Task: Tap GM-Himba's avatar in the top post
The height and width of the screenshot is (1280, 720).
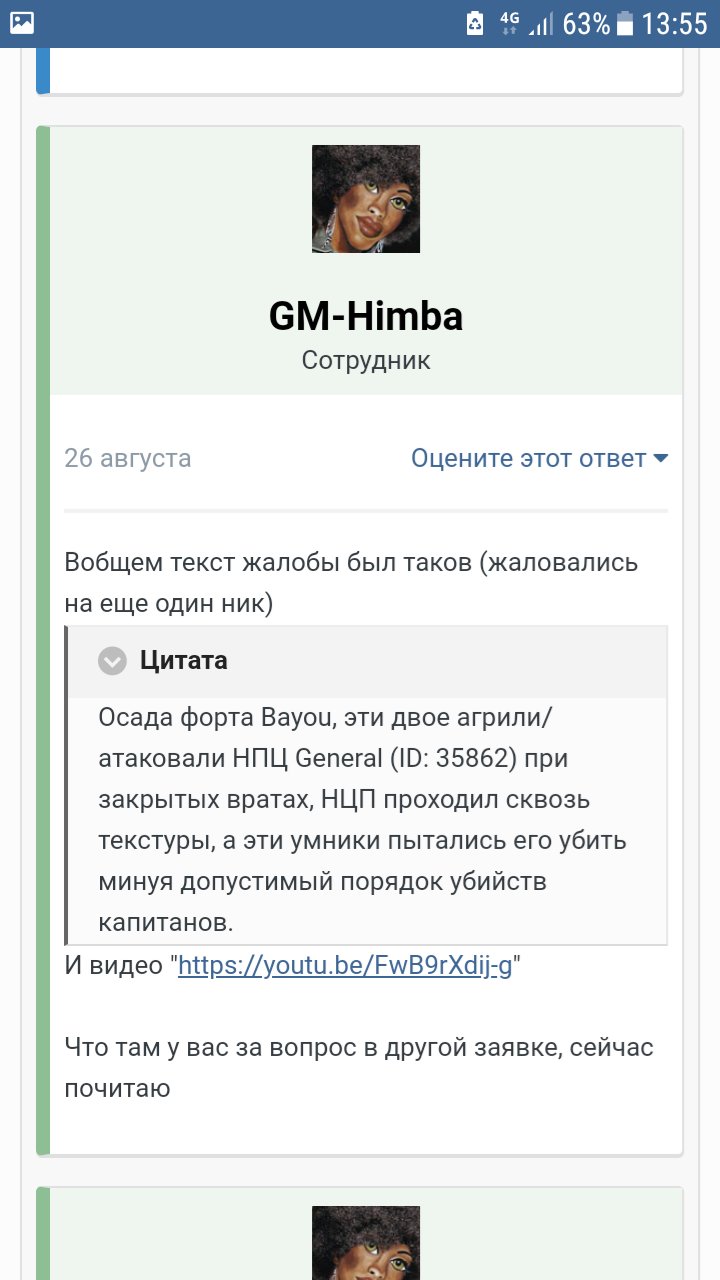Action: [x=366, y=199]
